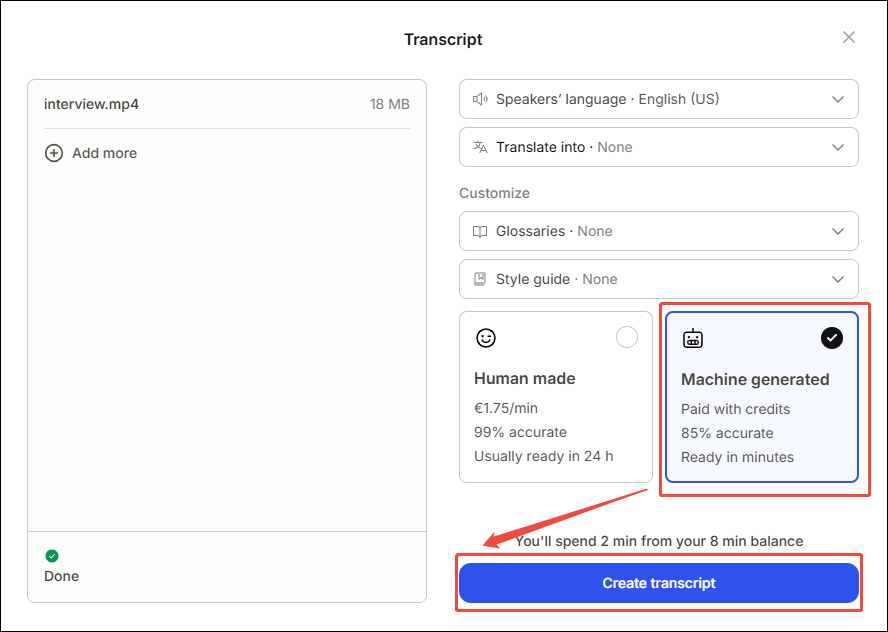Viewport: 888px width, 632px height.
Task: Click the Create transcript button
Action: click(658, 582)
